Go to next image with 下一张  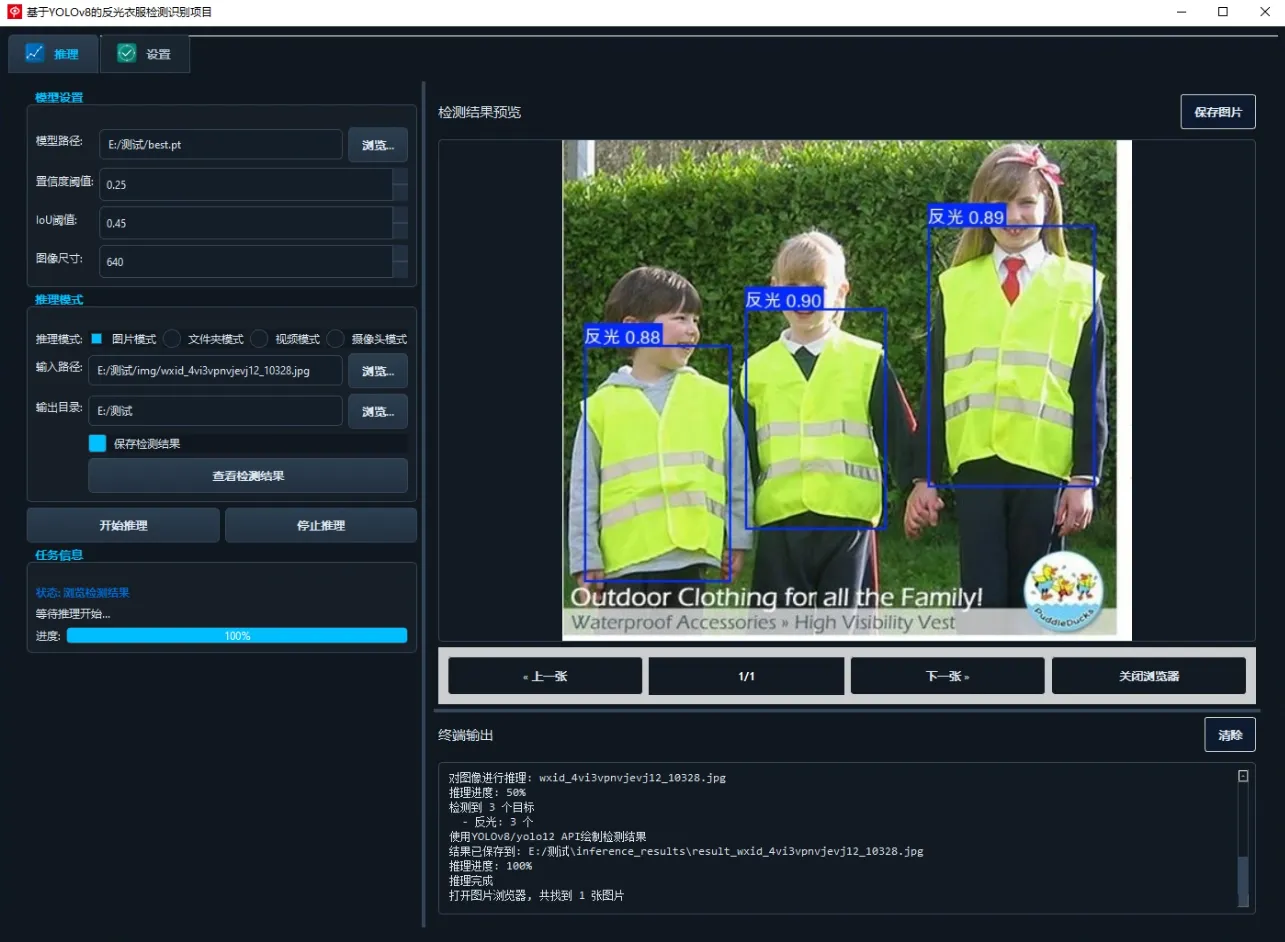click(x=947, y=676)
